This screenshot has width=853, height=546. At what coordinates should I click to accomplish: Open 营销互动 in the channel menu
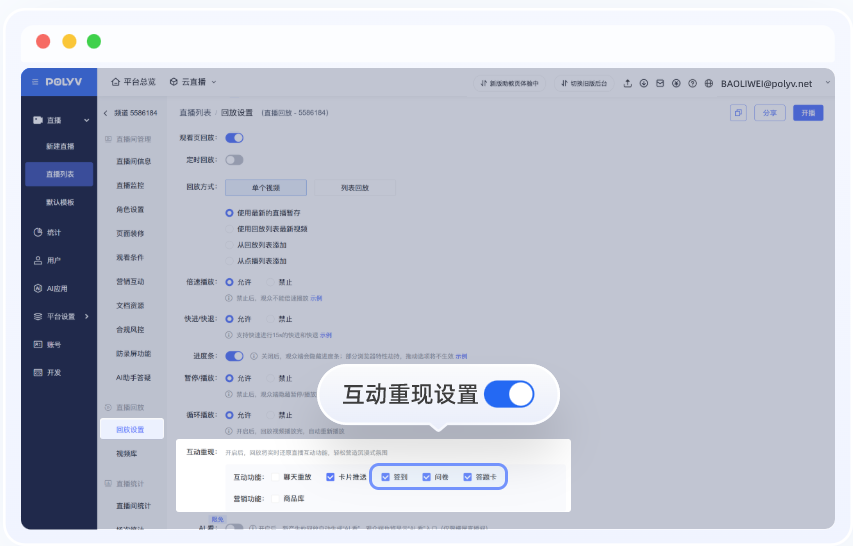point(130,281)
